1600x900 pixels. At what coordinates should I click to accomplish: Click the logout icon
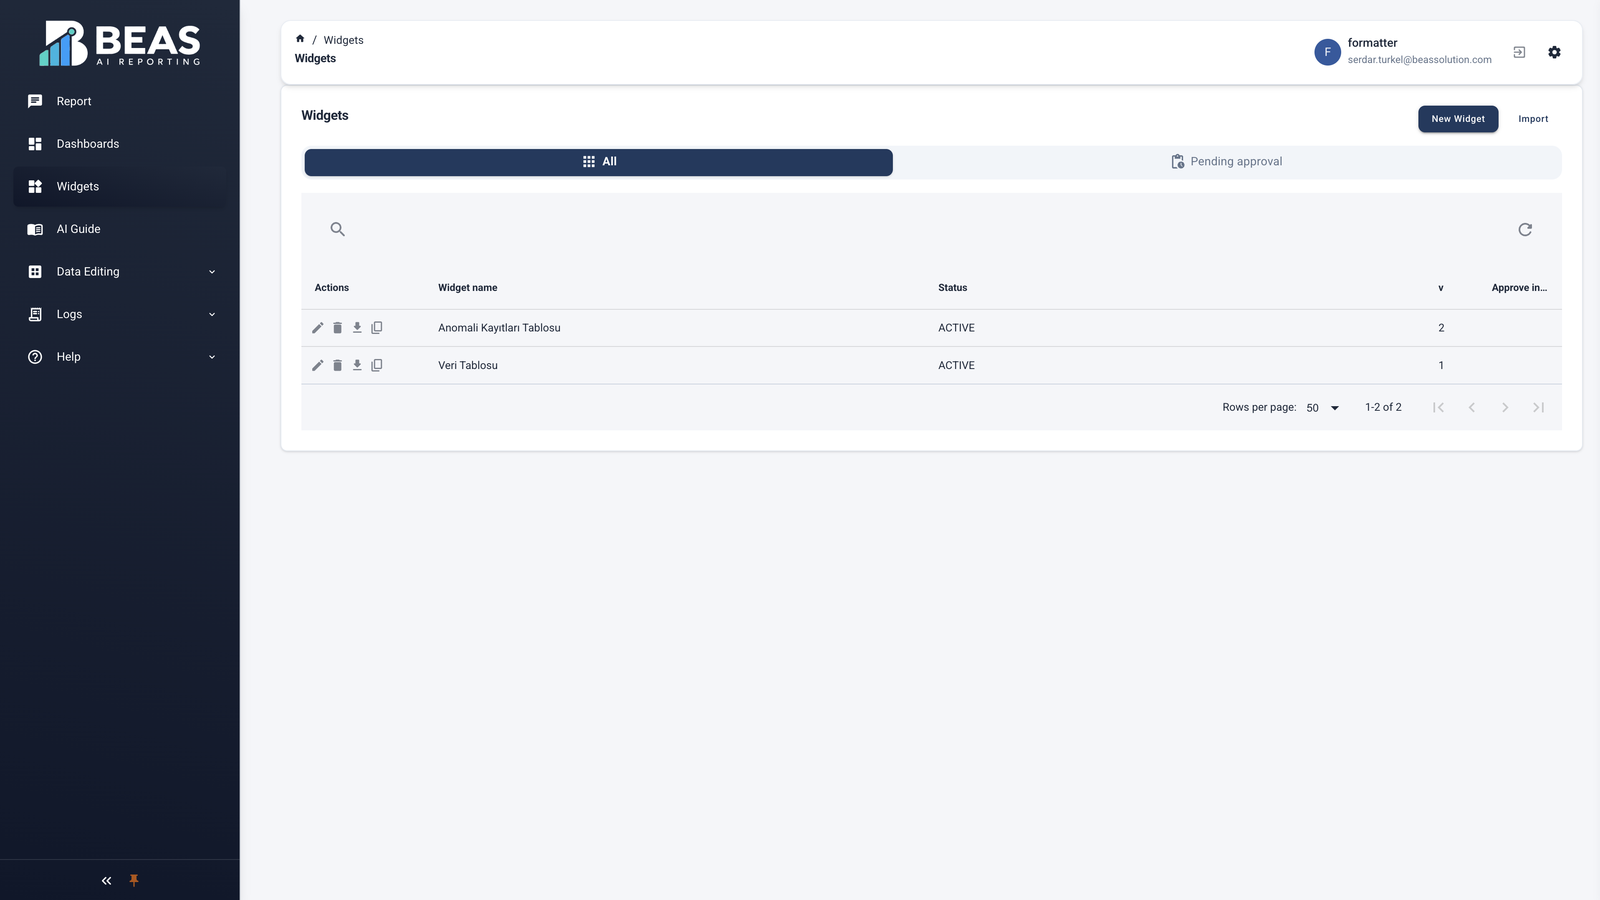pos(1519,53)
